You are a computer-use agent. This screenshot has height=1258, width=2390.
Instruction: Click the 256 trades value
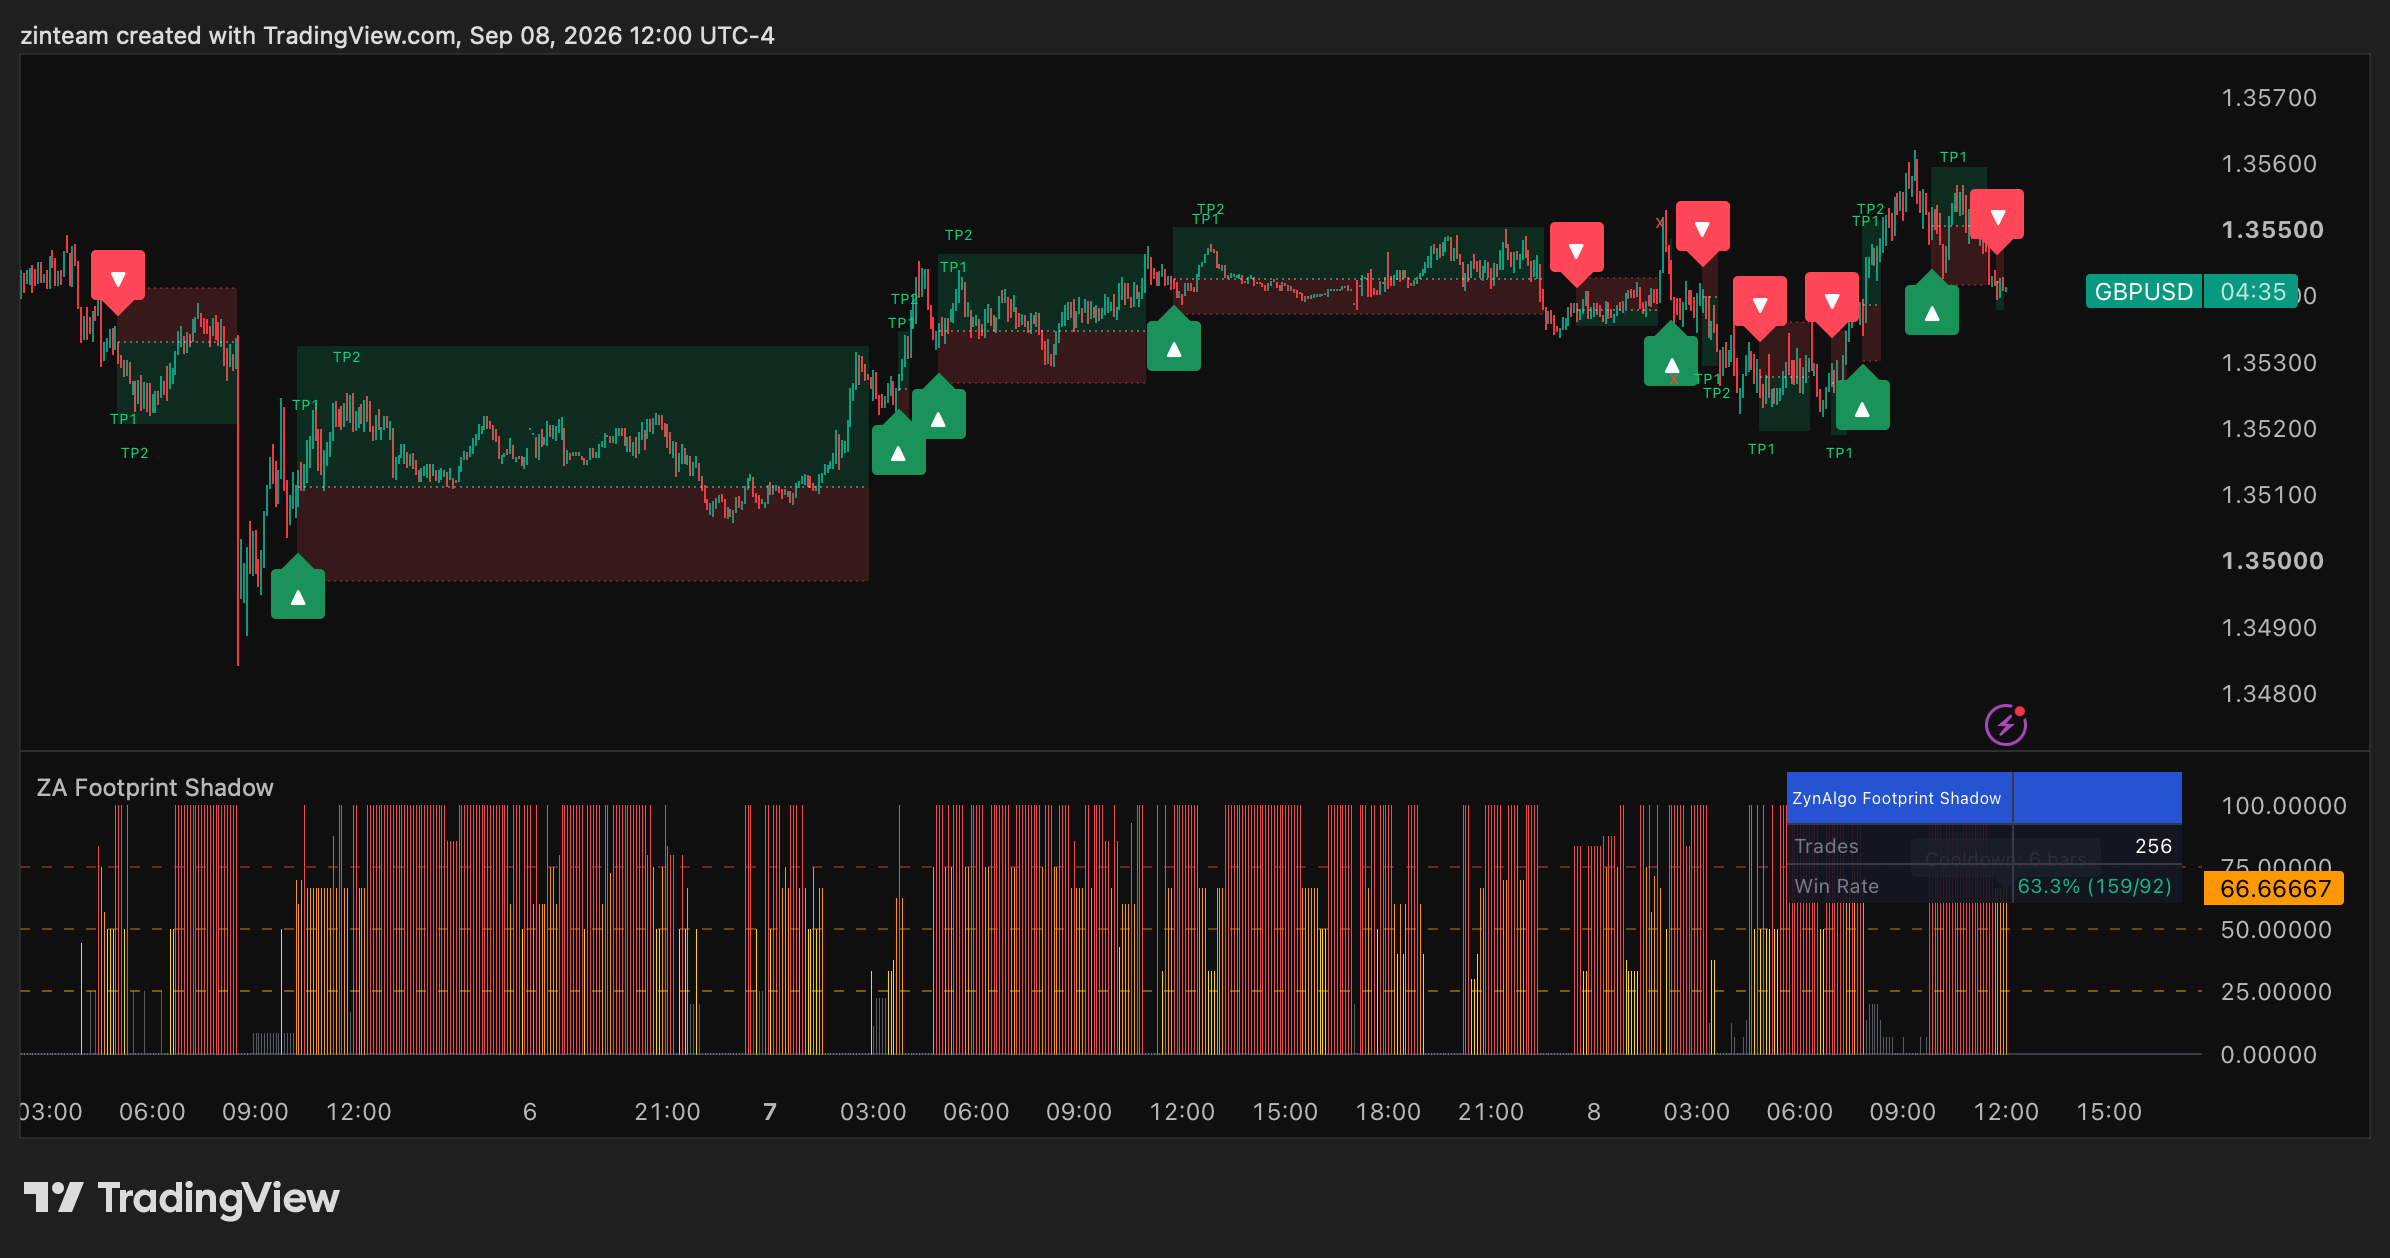(x=2153, y=846)
